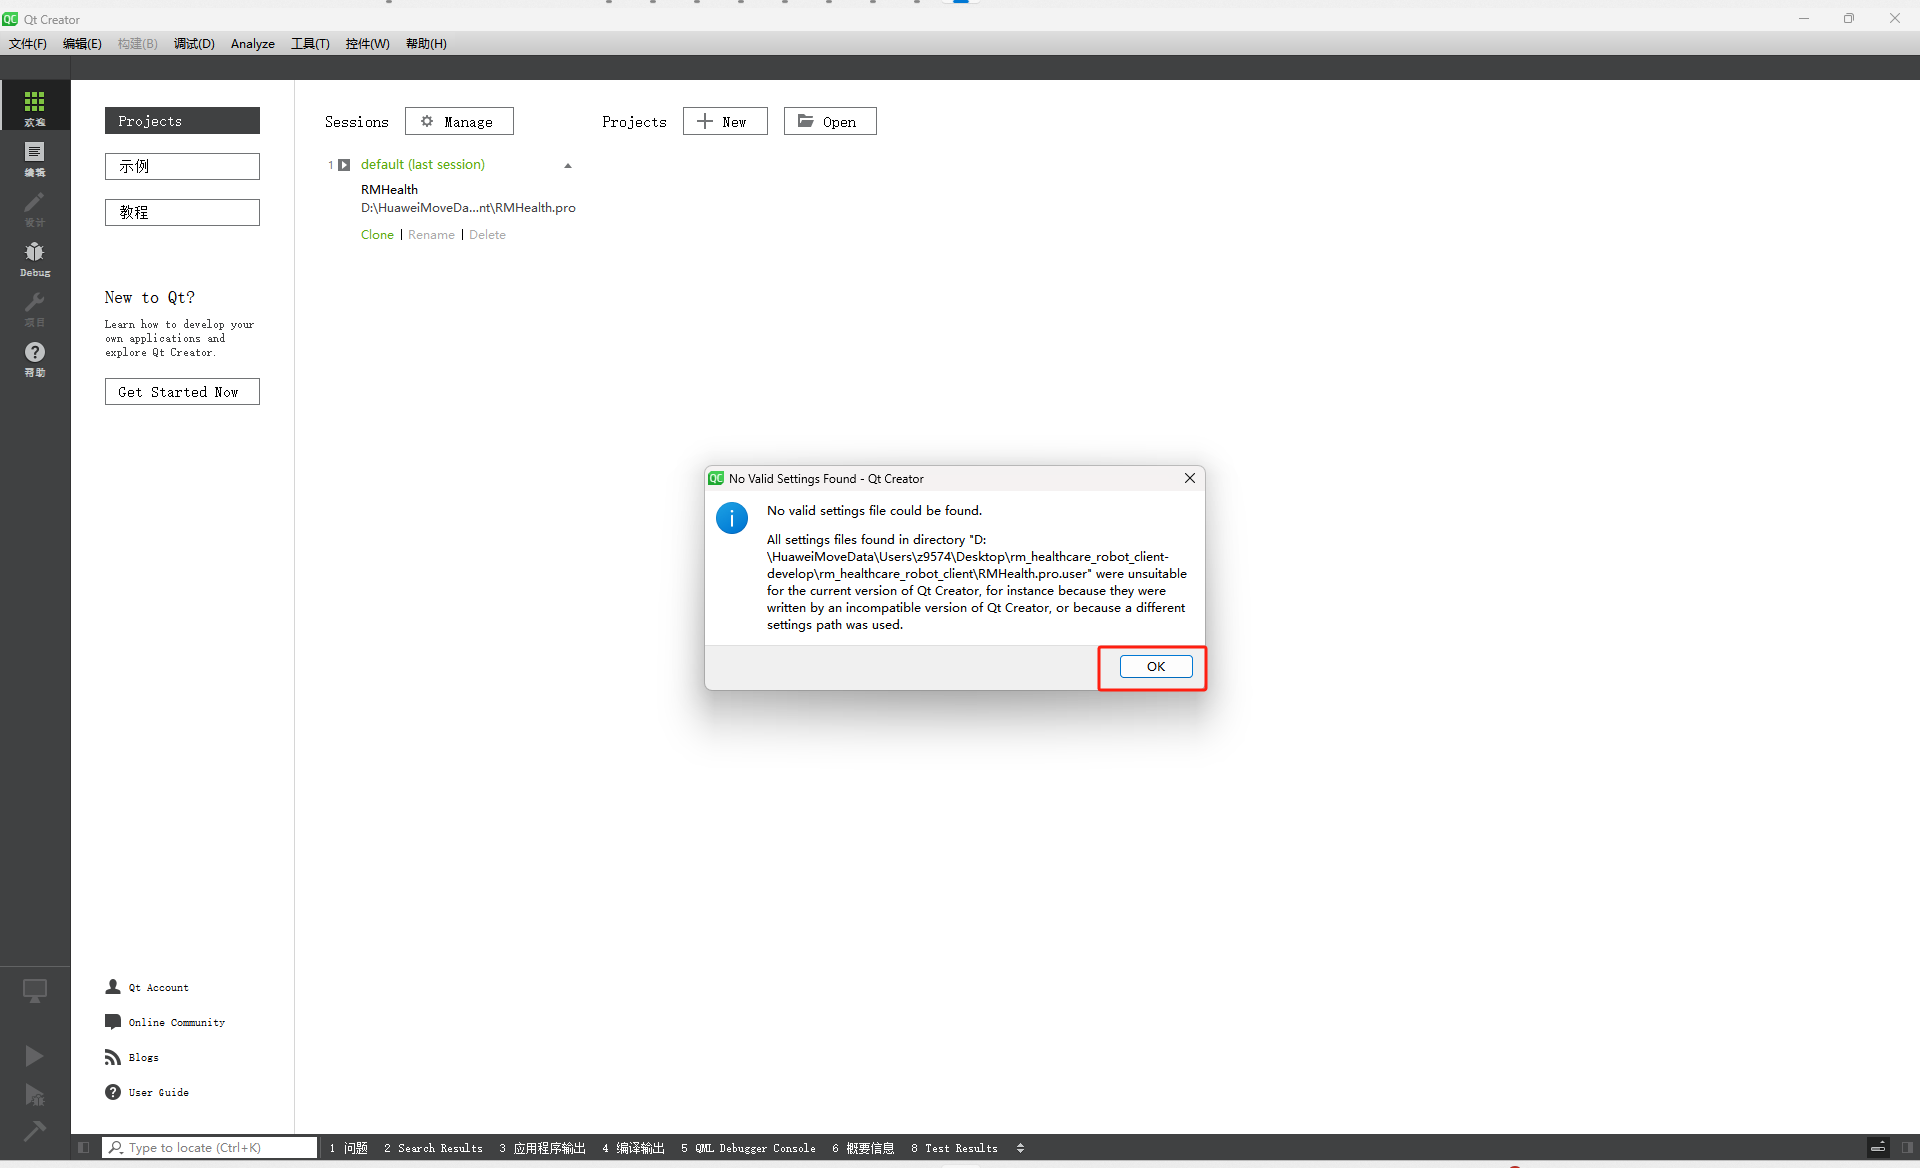Open Qt Account link
This screenshot has height=1168, width=1920.
158,988
